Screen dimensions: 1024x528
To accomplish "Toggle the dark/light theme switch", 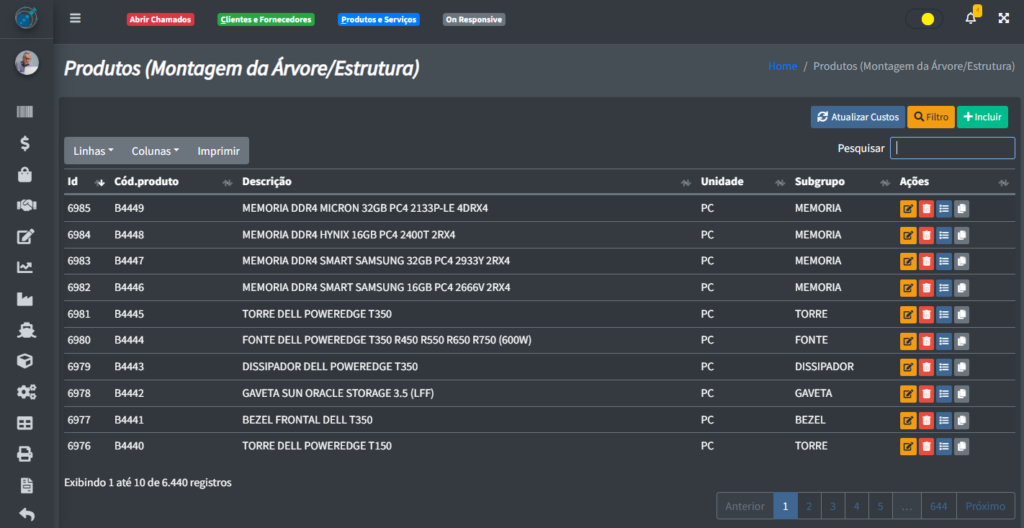I will coord(924,19).
